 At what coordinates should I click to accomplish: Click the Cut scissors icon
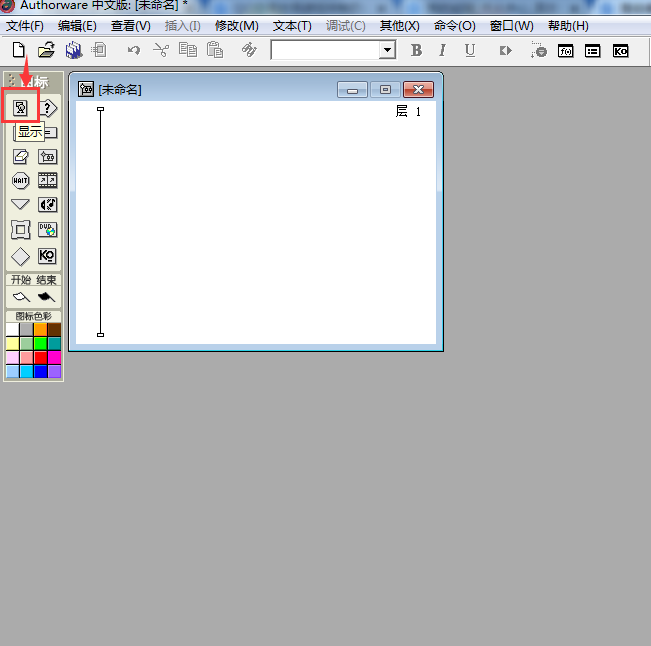pyautogui.click(x=161, y=50)
